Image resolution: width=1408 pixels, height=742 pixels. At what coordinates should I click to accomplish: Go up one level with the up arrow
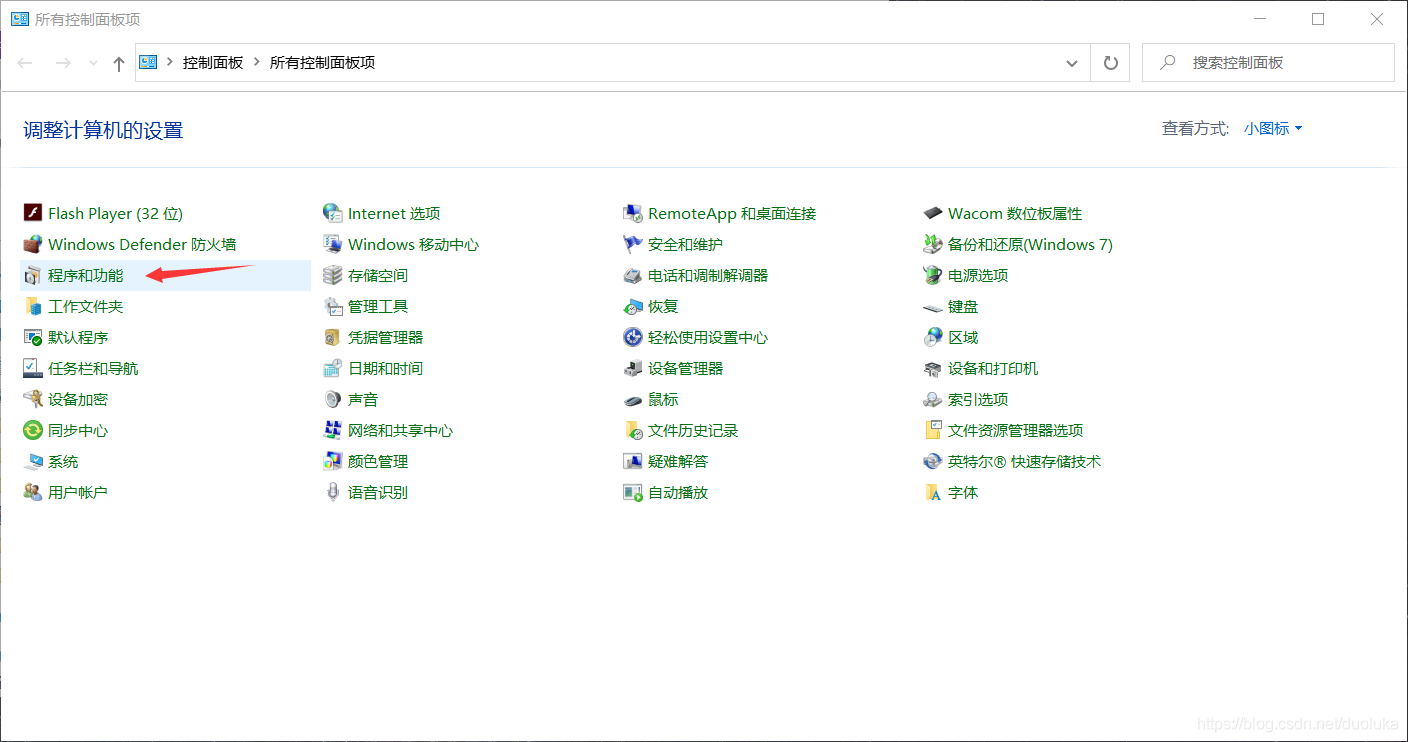point(119,63)
